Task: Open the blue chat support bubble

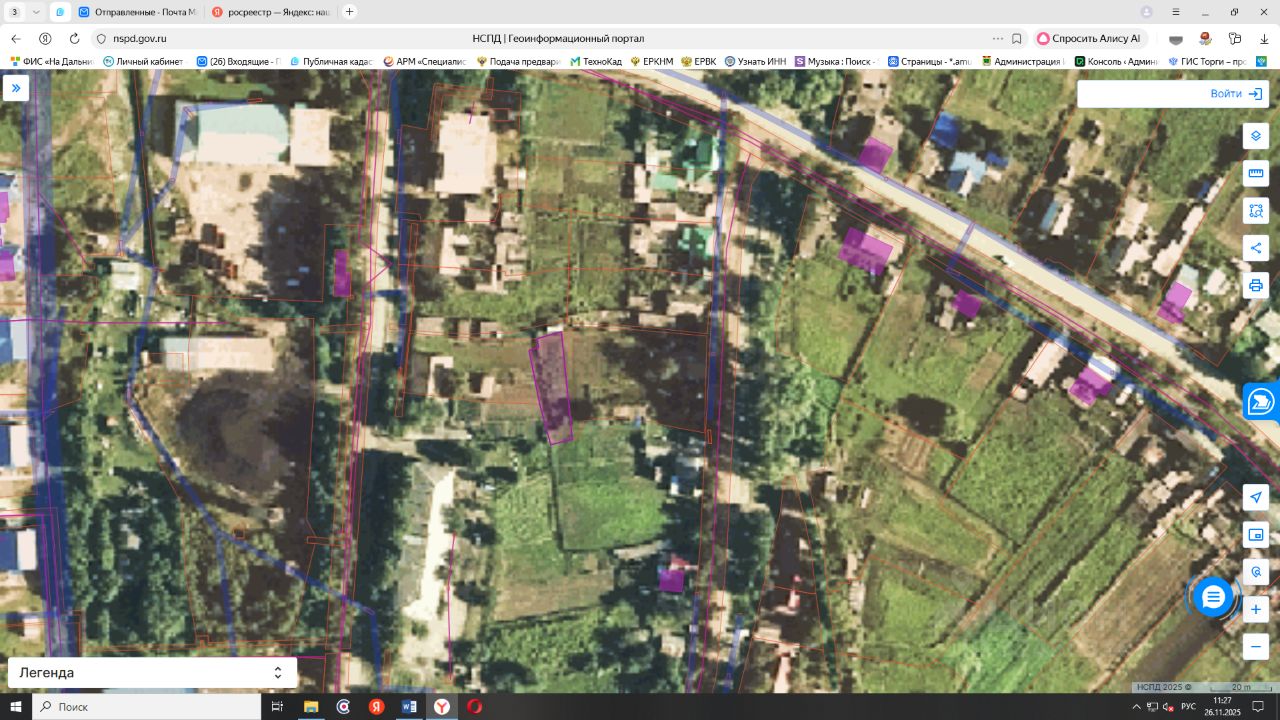Action: pyautogui.click(x=1213, y=597)
